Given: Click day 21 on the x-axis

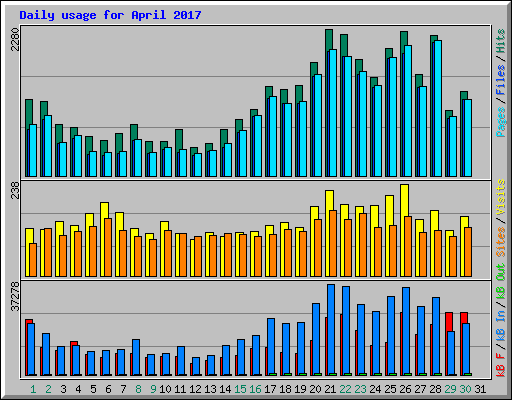Looking at the screenshot, I should pos(330,389).
